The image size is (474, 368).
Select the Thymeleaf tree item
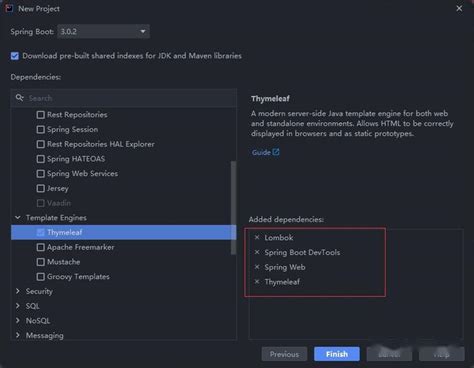(123, 232)
